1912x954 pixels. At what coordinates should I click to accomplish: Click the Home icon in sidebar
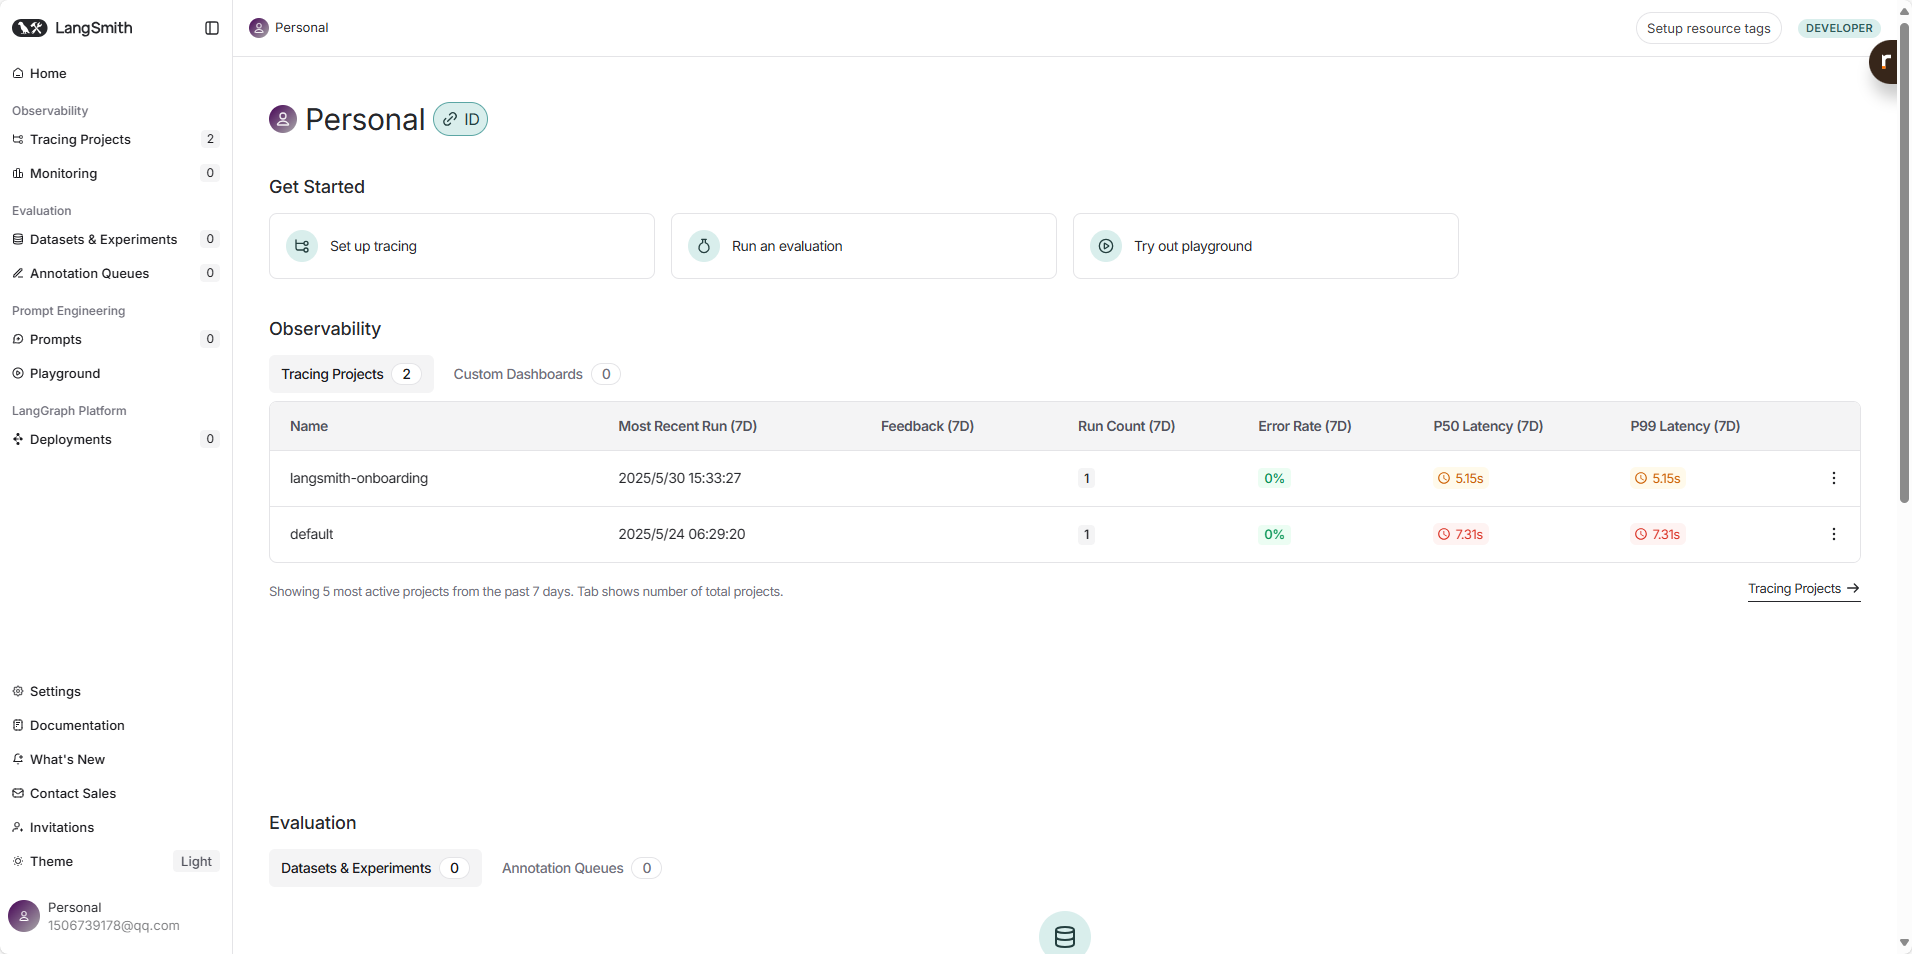18,73
